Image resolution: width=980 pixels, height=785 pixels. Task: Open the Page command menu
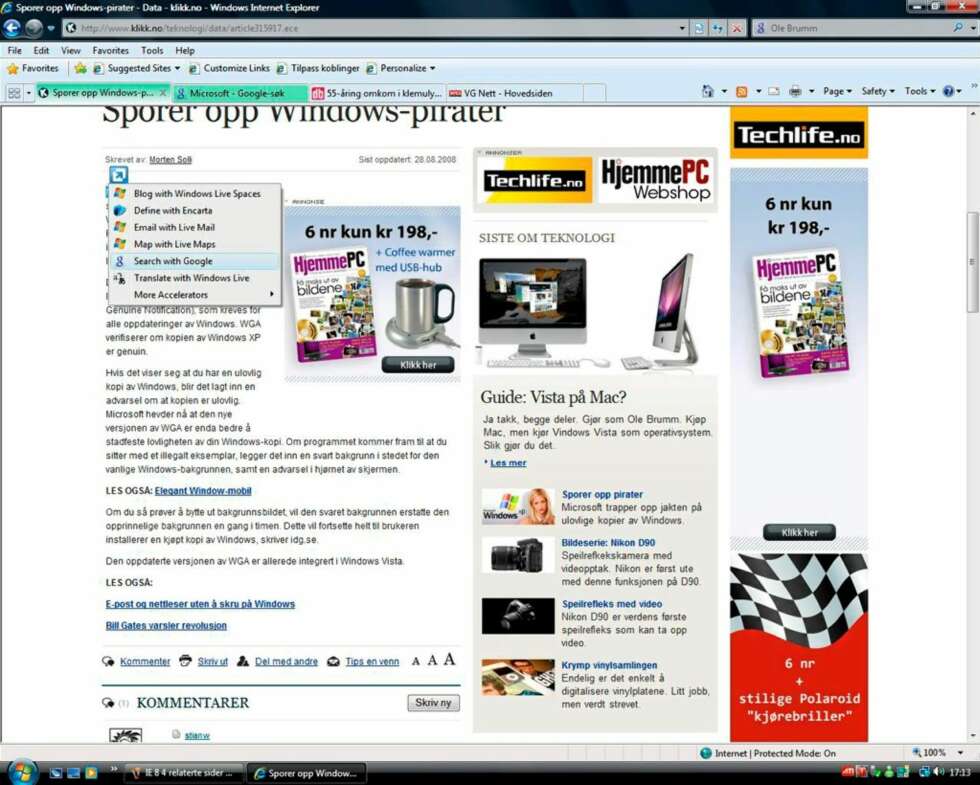[838, 91]
